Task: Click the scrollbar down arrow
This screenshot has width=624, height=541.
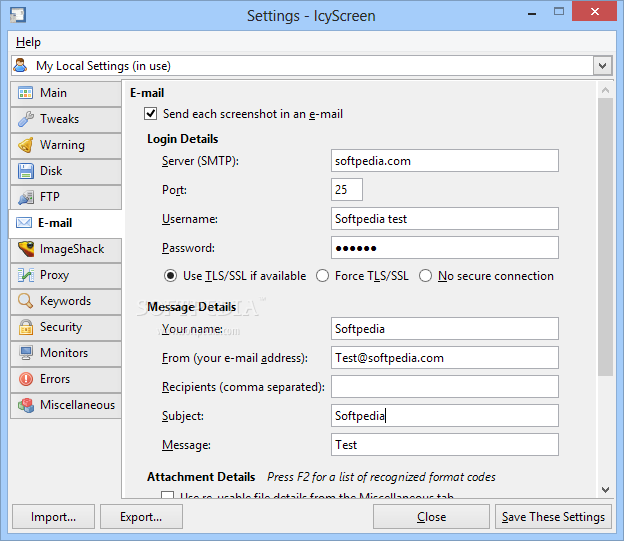Action: (x=605, y=490)
